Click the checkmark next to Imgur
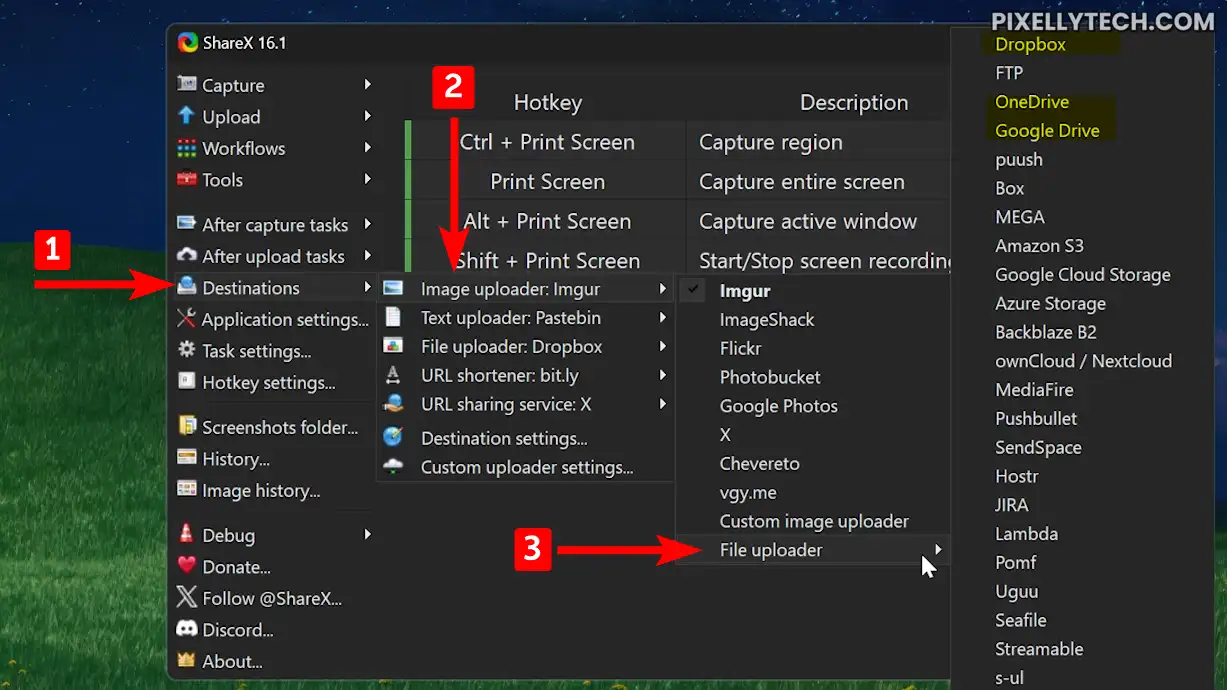The width and height of the screenshot is (1227, 690). 693,290
